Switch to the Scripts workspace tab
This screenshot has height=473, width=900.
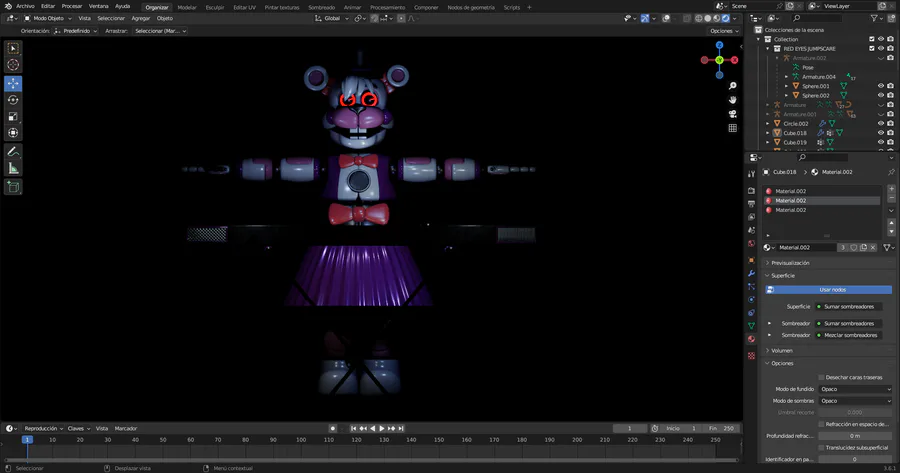(511, 7)
